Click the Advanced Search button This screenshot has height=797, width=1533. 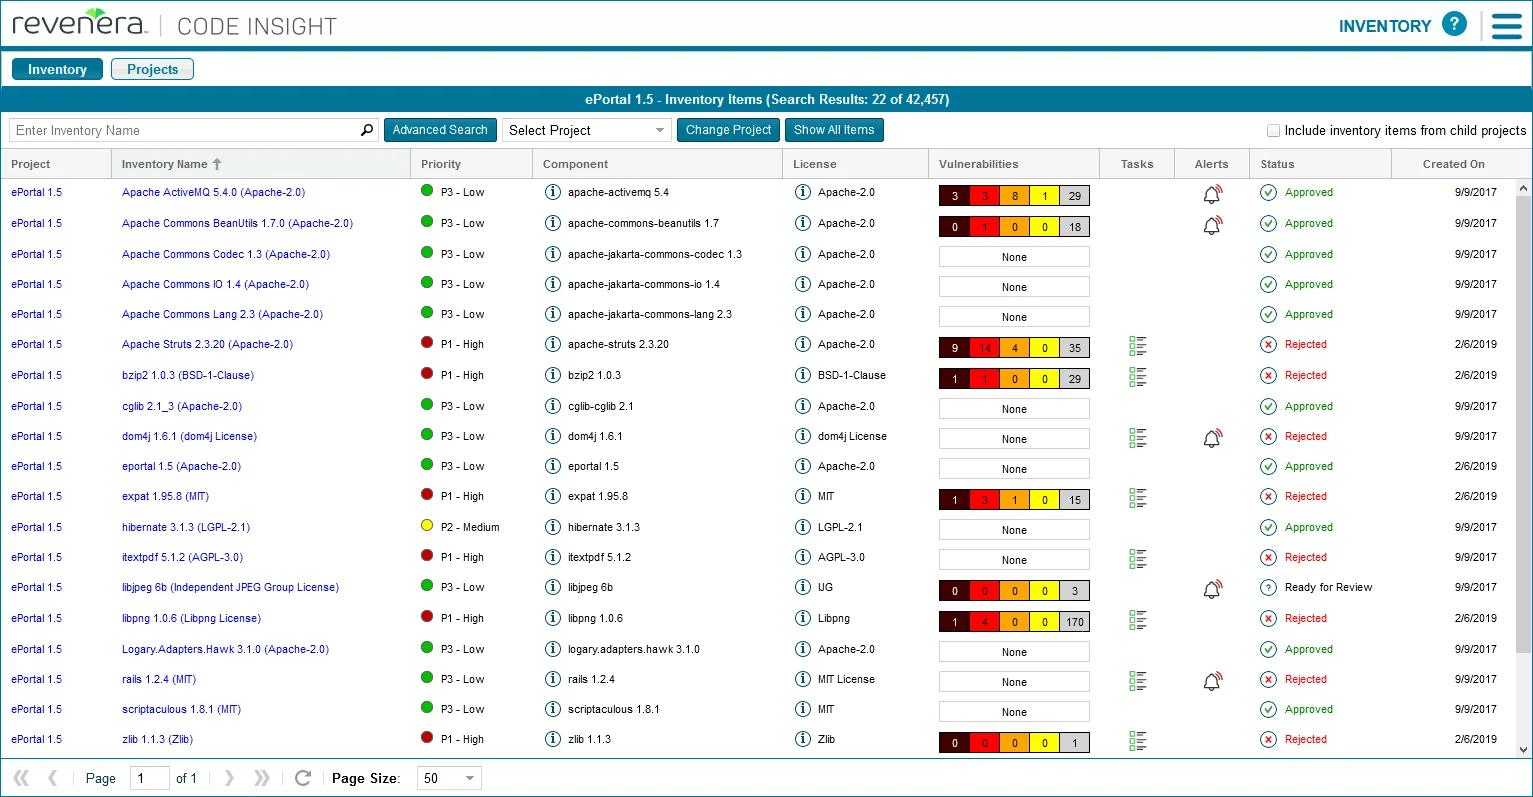[x=440, y=130]
